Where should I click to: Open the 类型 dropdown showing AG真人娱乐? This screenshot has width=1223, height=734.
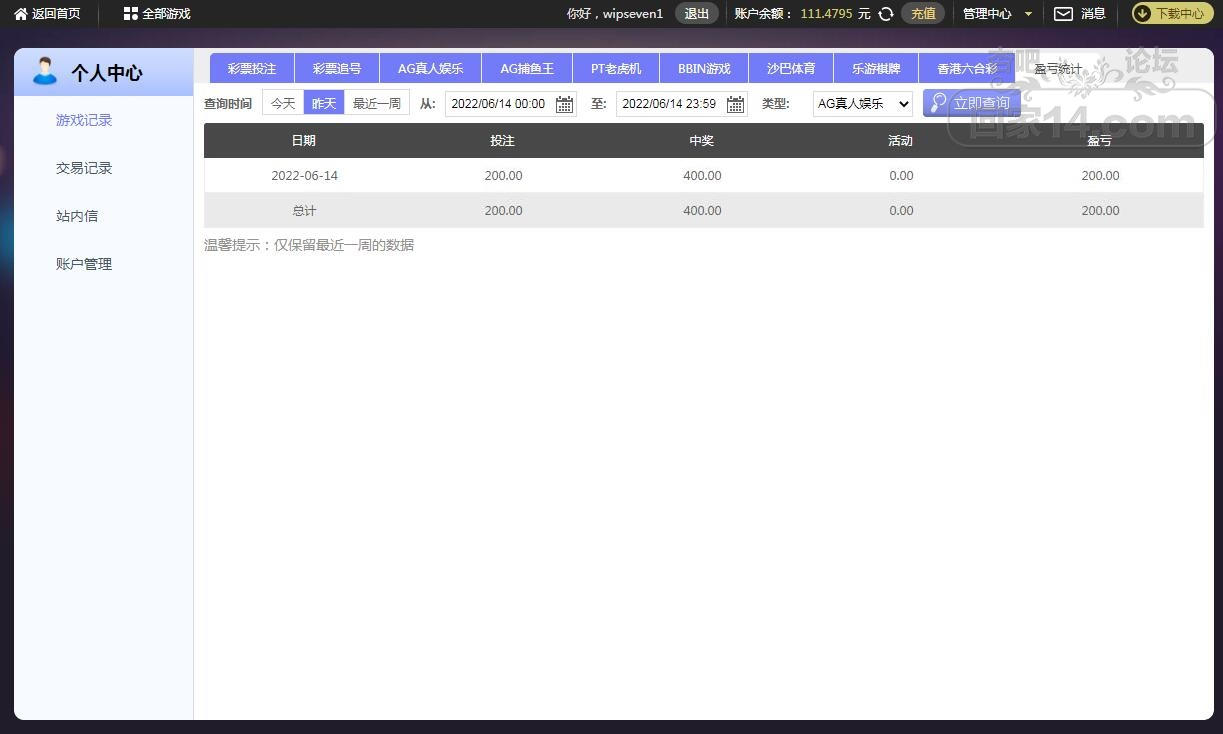[x=863, y=104]
